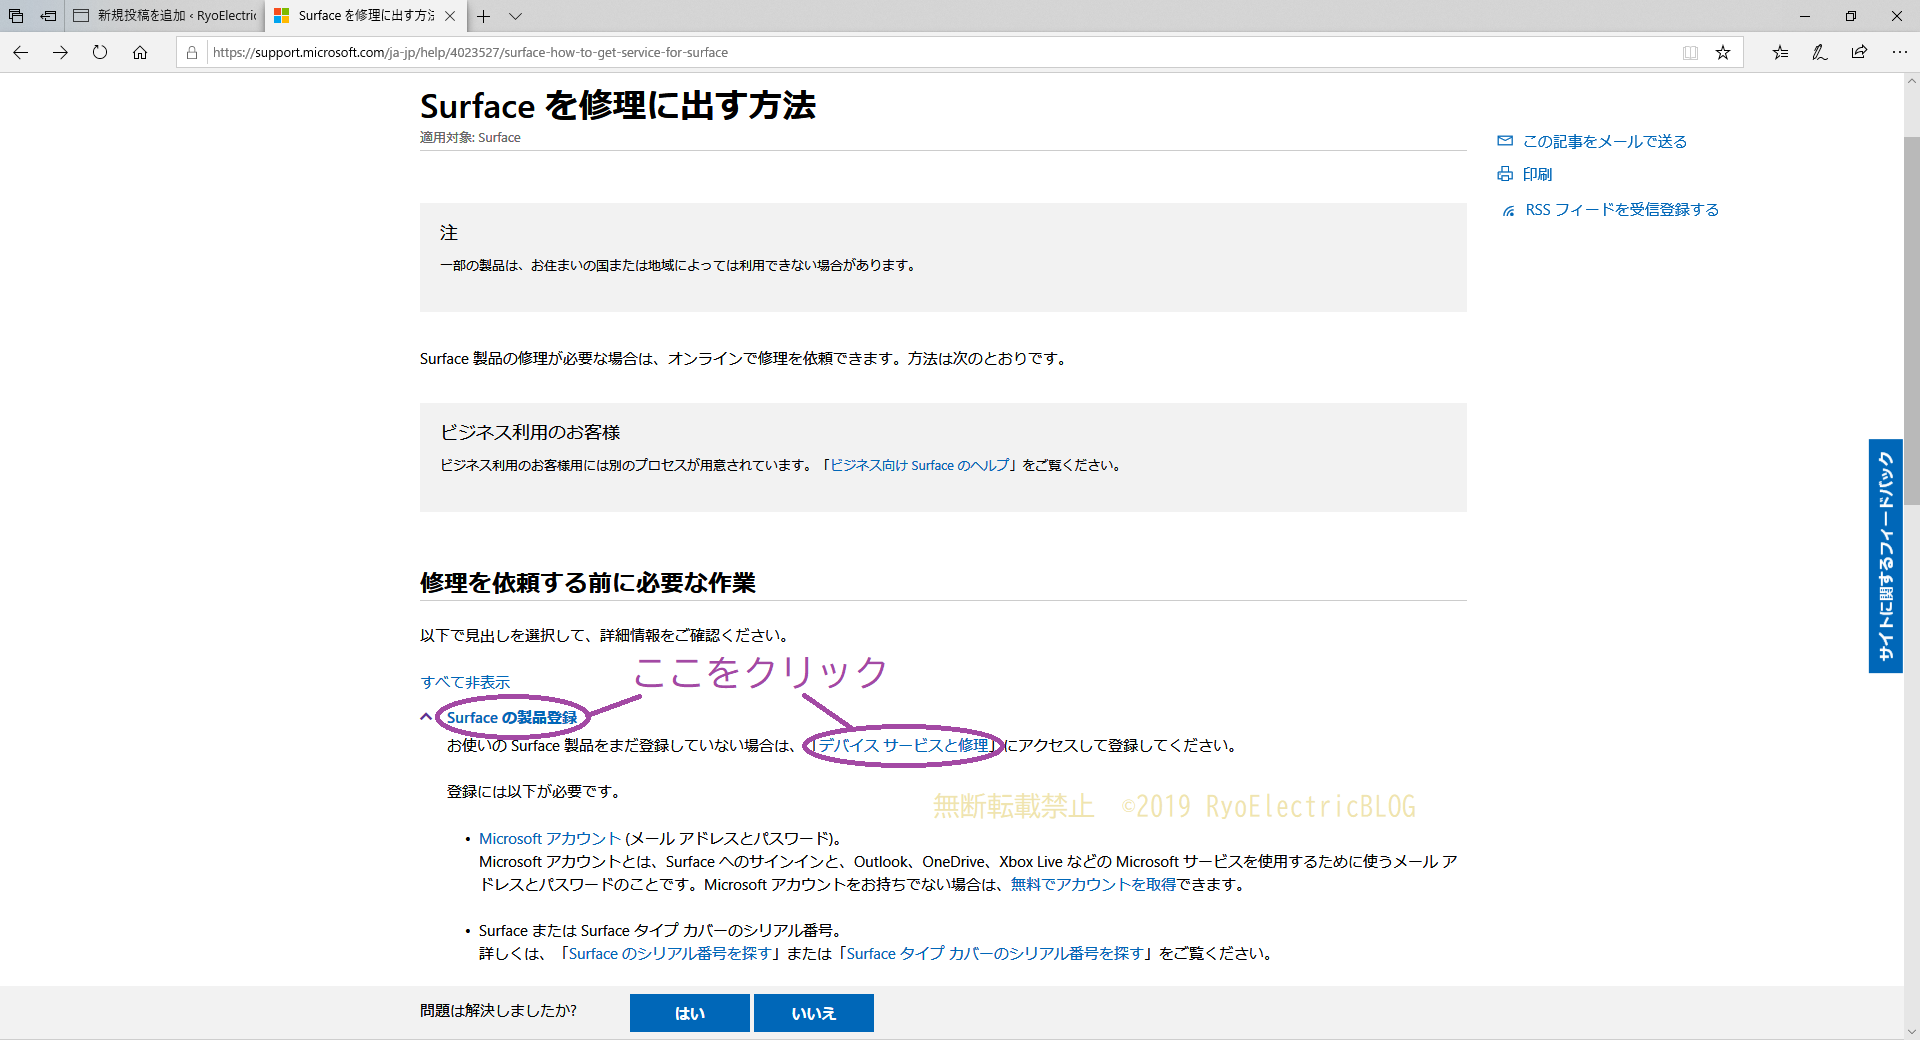Select the Surface を修理に出す方法 tab
1920x1040 pixels.
coord(365,16)
